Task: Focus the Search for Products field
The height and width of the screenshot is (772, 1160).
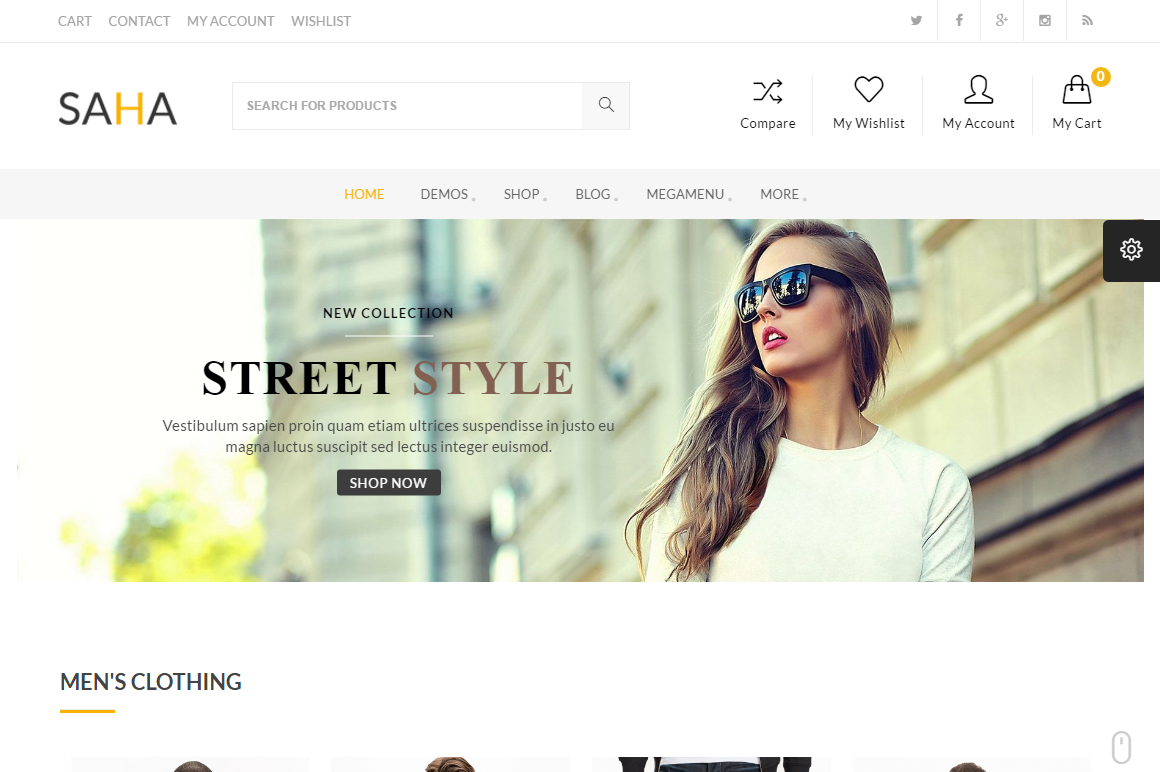Action: click(x=407, y=105)
